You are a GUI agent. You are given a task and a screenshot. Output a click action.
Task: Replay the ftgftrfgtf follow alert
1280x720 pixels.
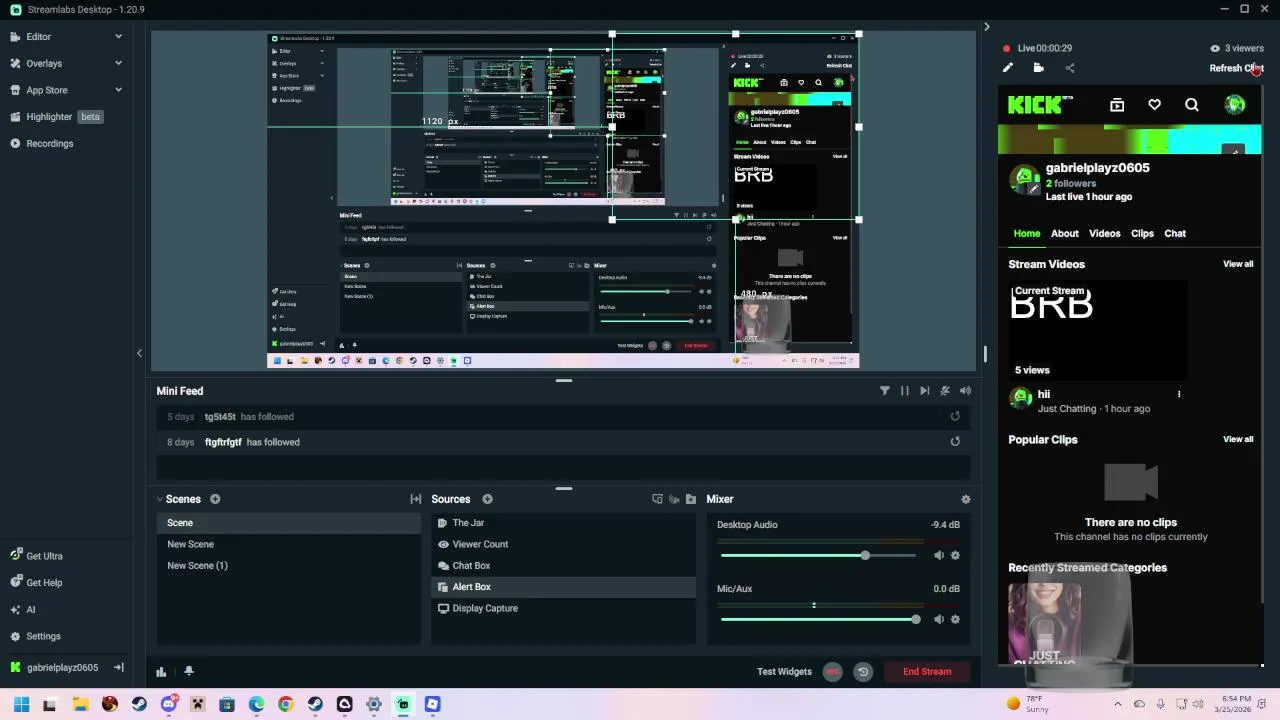tap(955, 442)
